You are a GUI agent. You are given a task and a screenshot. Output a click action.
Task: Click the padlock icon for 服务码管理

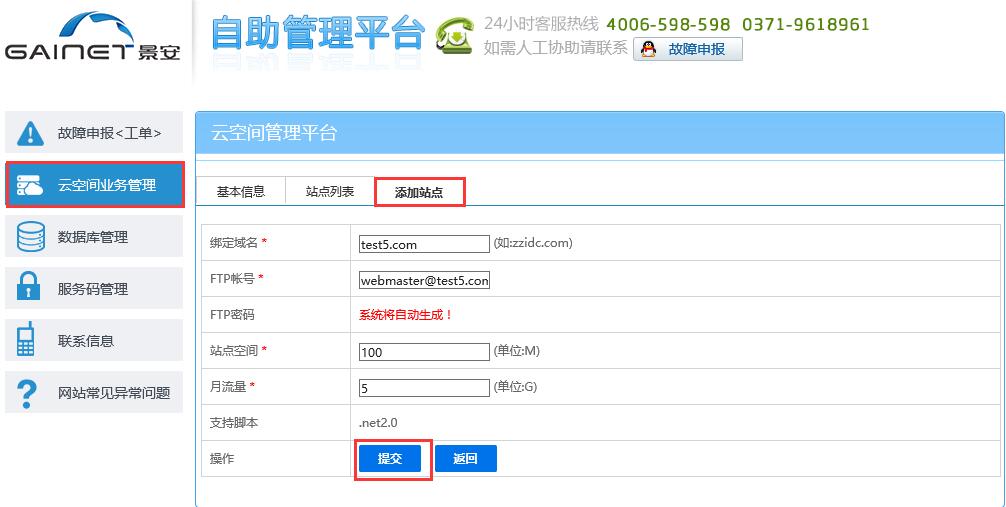31,289
